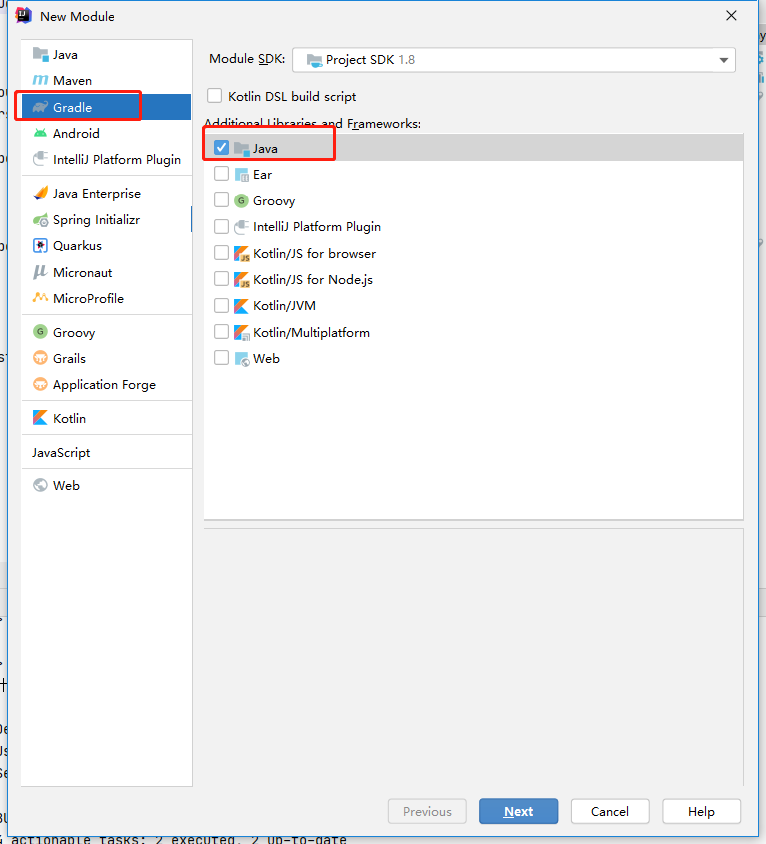This screenshot has height=844, width=766.
Task: Click the Kotlin/Multiplatform icon
Action: tap(242, 333)
